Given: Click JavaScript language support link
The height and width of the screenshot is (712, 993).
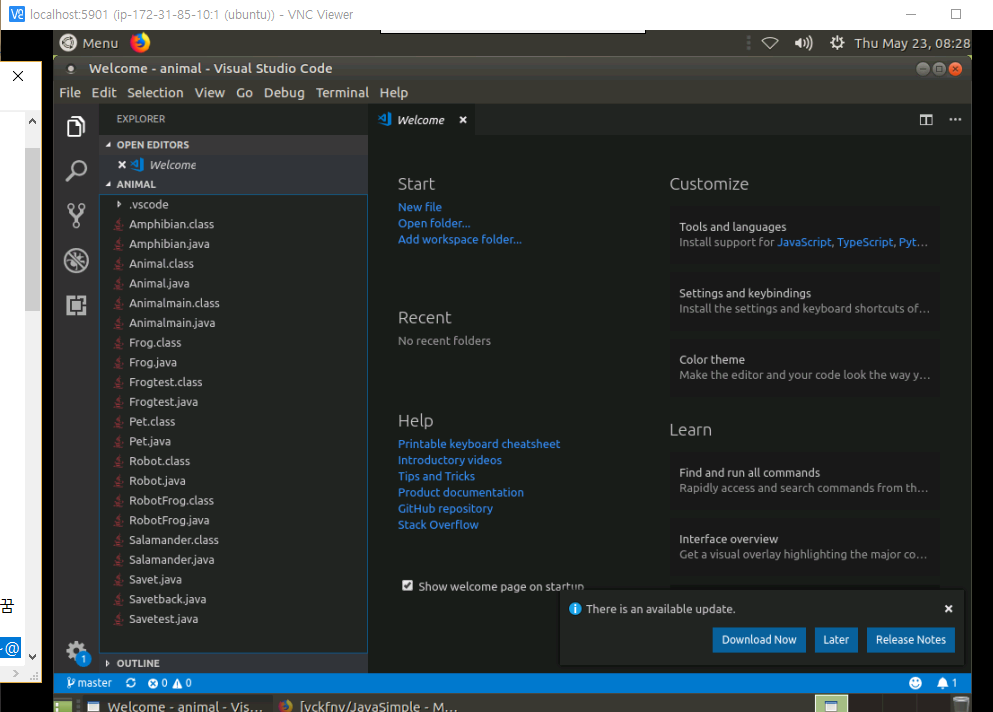Looking at the screenshot, I should pos(804,243).
